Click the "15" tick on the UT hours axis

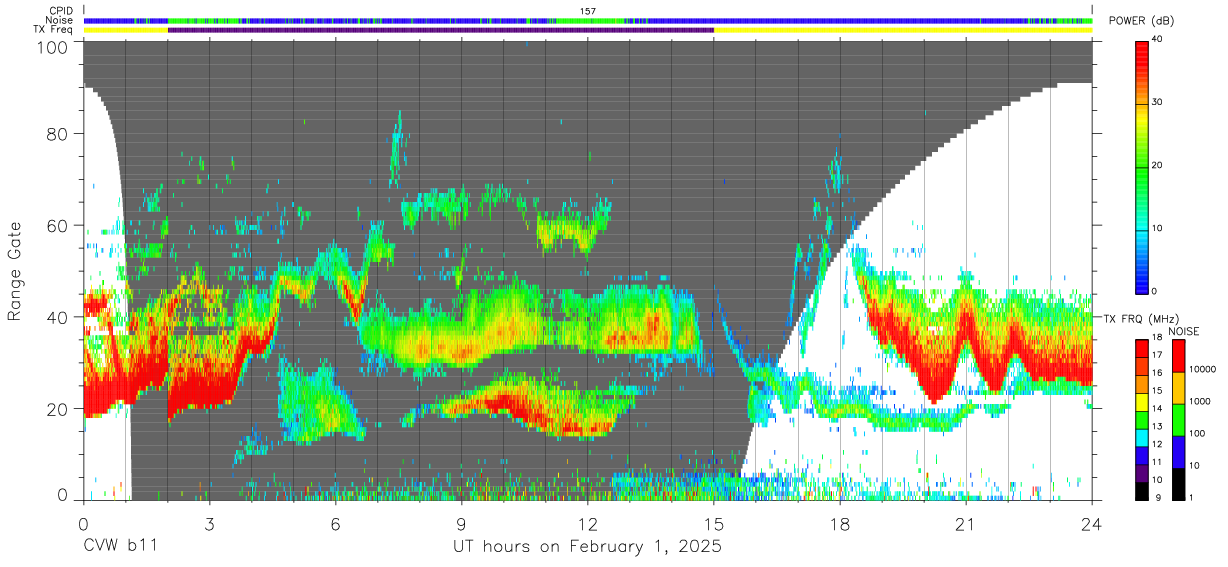(x=714, y=523)
